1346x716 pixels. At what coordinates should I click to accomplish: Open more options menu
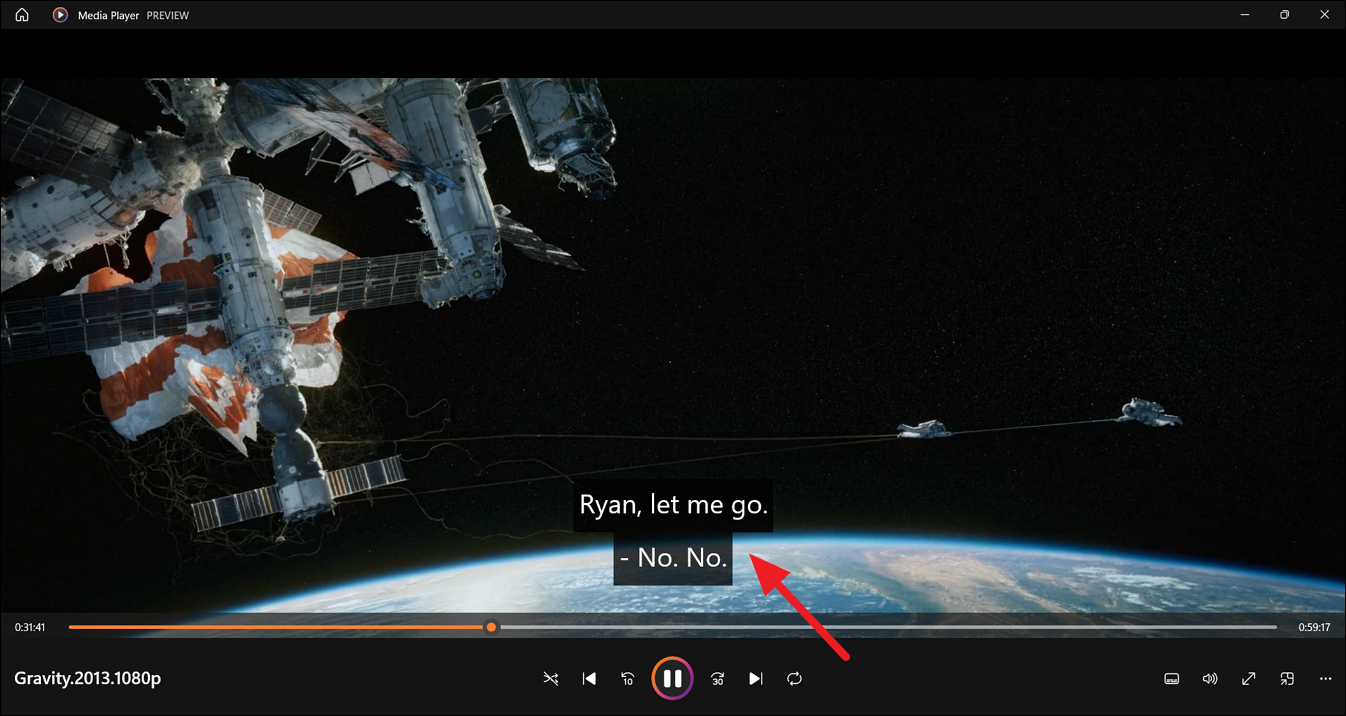click(1326, 679)
